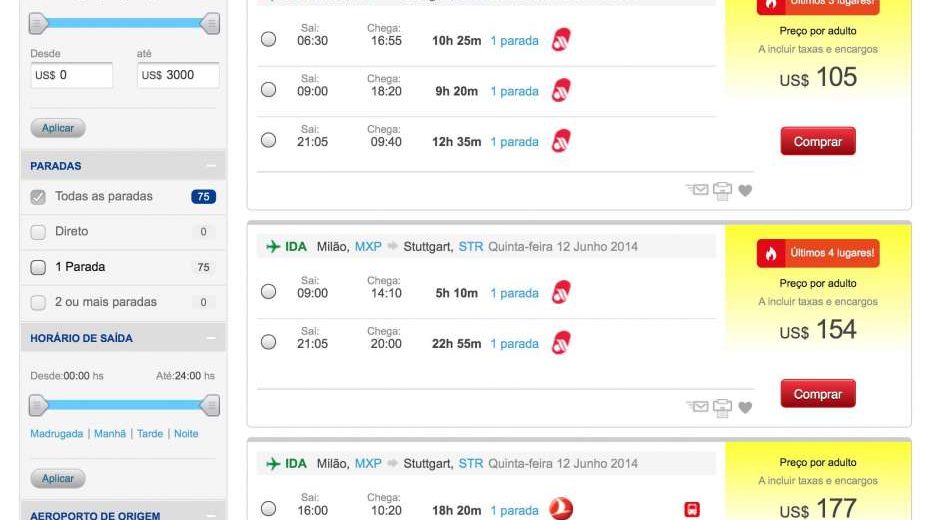Toggle the 'Todas as paradas' checkbox
This screenshot has width=933, height=520.
pos(39,197)
